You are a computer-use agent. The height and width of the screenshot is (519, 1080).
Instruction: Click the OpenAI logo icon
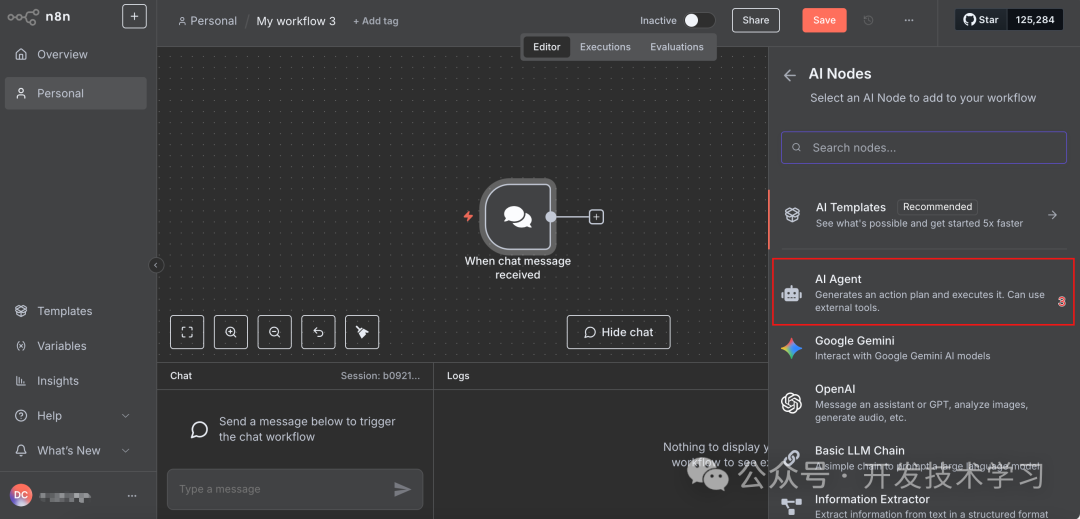point(791,403)
